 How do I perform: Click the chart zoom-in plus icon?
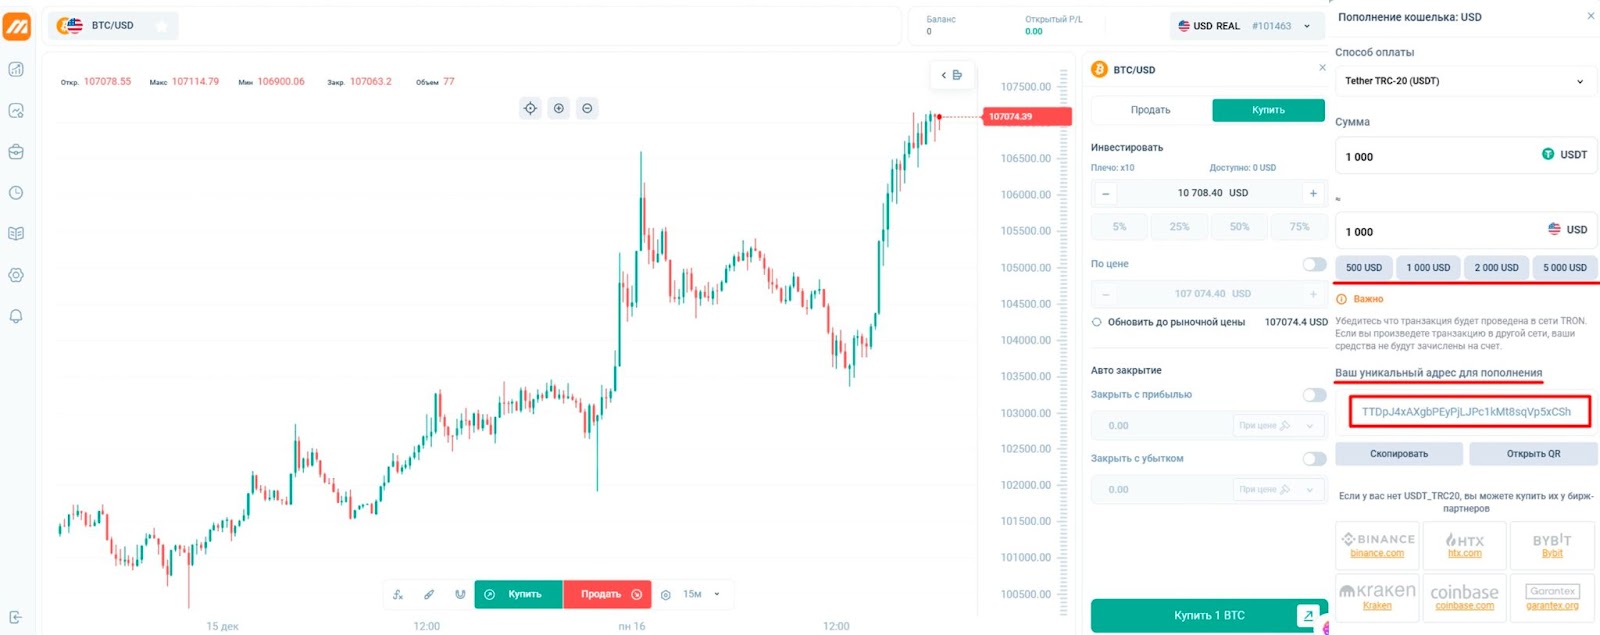click(x=559, y=108)
